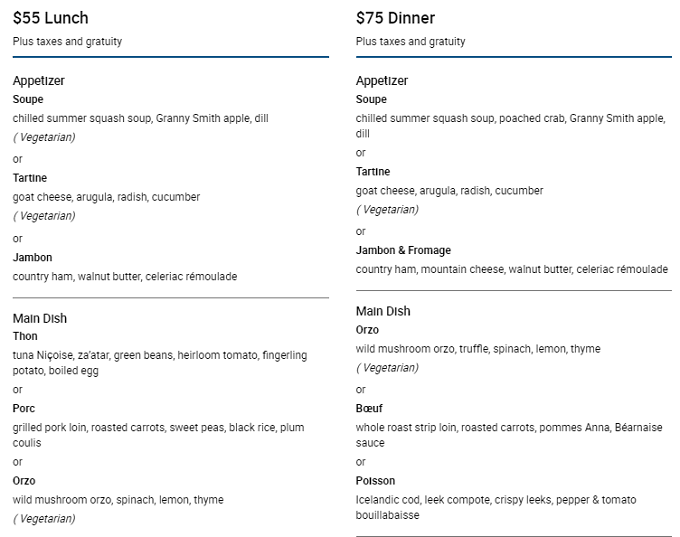
Task: Click the dinner Main Dish heading
Action: tap(383, 311)
